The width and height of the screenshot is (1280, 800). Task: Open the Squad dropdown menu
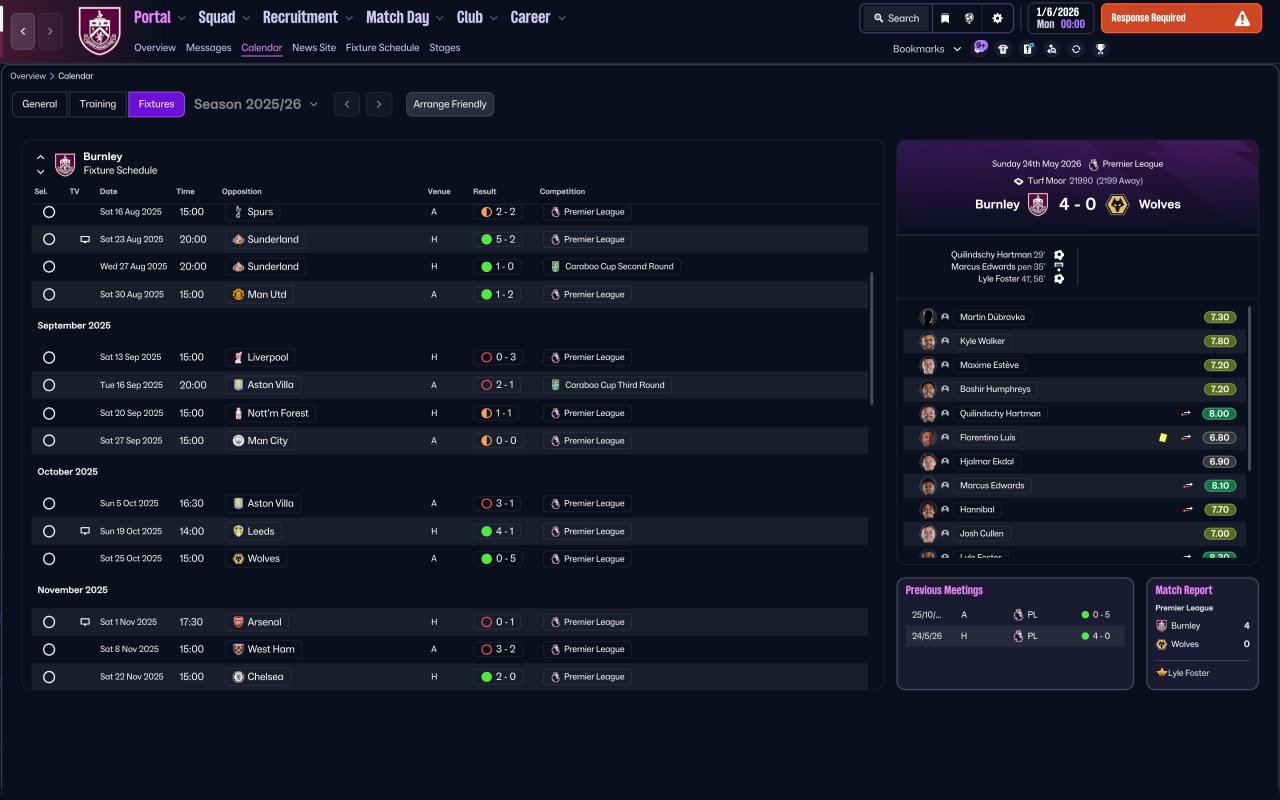point(225,17)
